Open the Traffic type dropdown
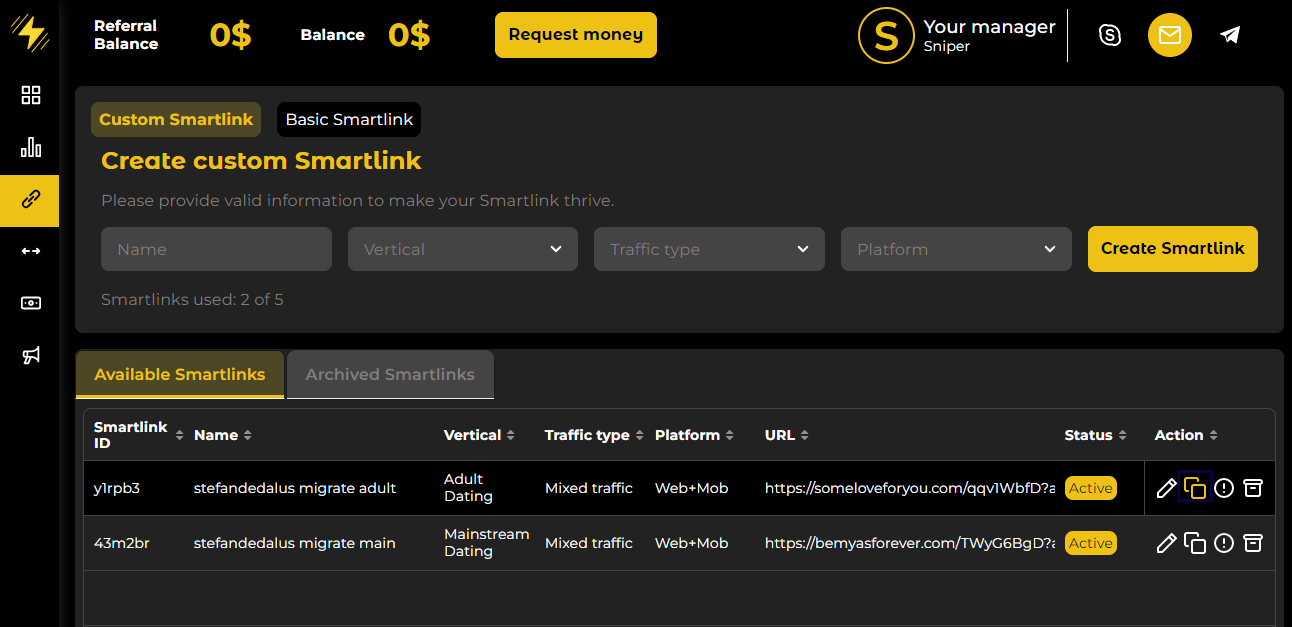 (x=709, y=249)
